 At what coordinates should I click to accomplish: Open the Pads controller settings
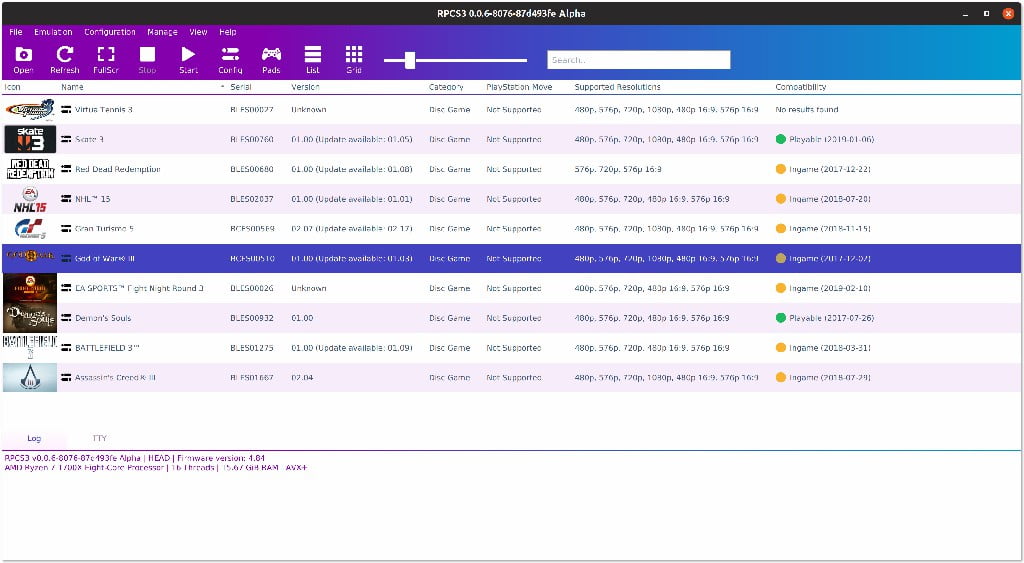coord(271,58)
